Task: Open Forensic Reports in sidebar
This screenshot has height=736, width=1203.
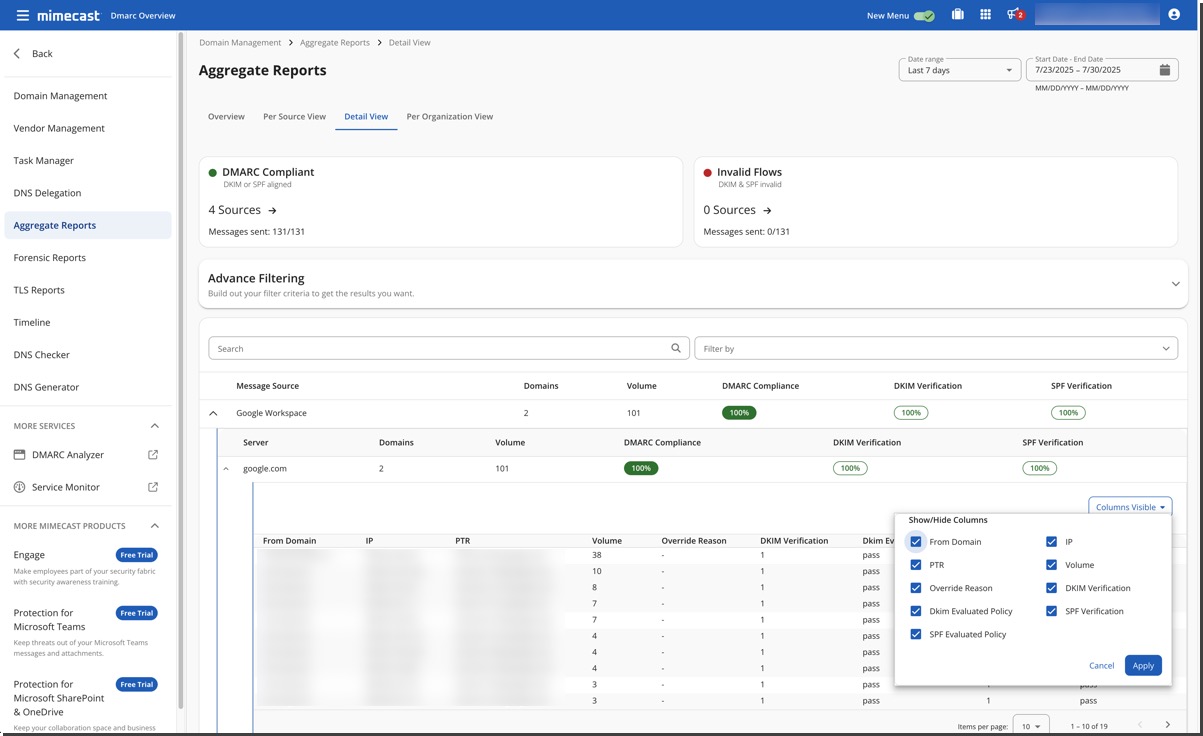Action: tap(50, 257)
